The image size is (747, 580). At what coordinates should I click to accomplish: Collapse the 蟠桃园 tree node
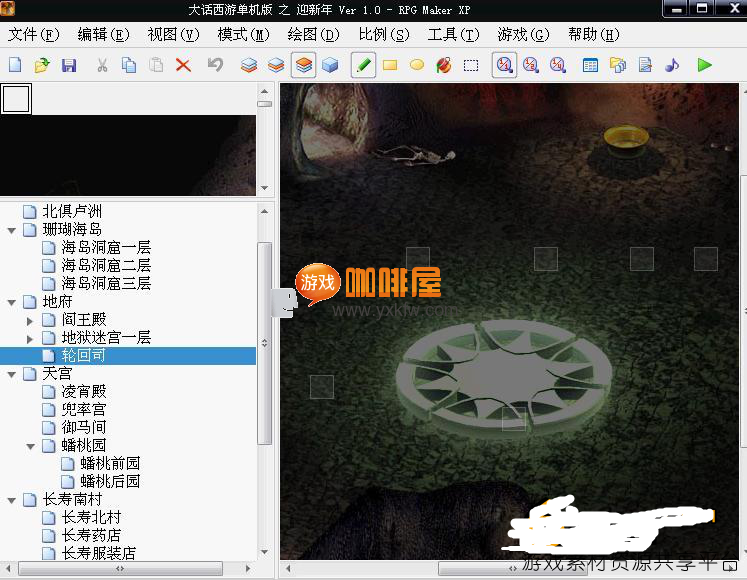30,446
